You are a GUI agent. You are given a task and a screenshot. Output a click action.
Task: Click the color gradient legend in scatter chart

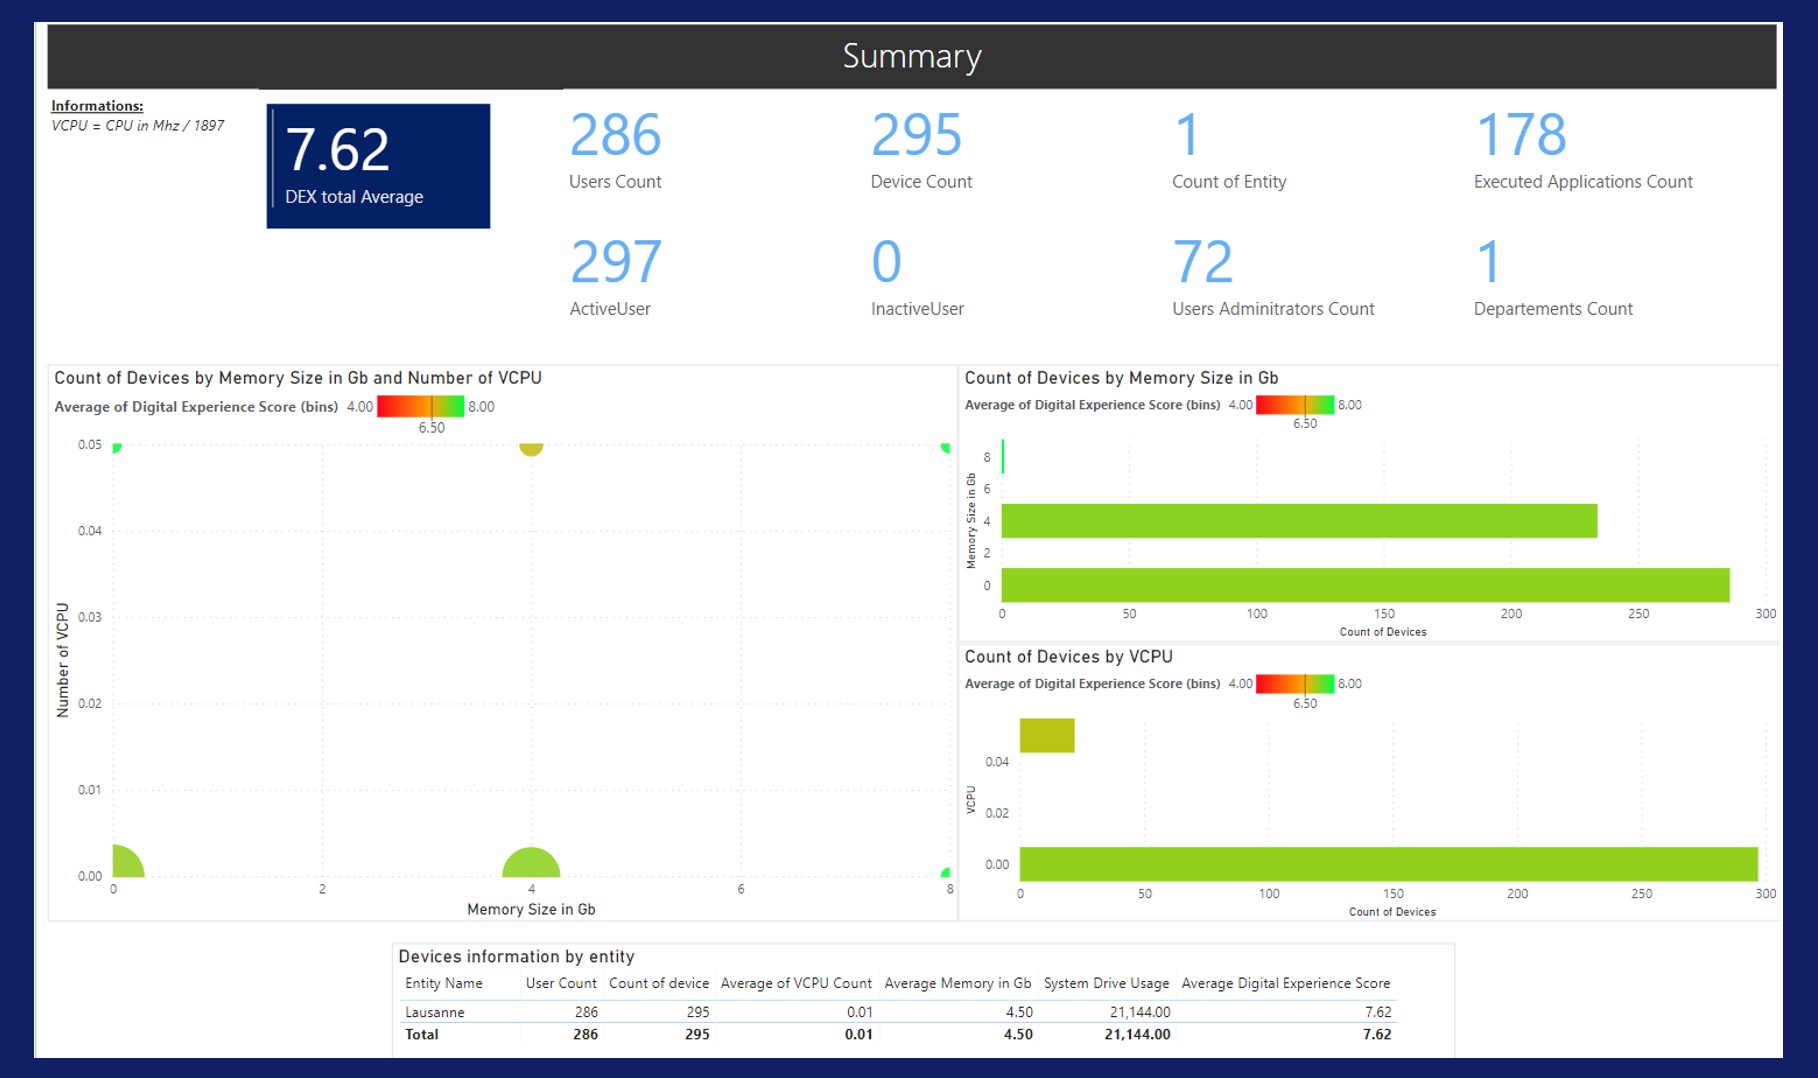pyautogui.click(x=420, y=406)
